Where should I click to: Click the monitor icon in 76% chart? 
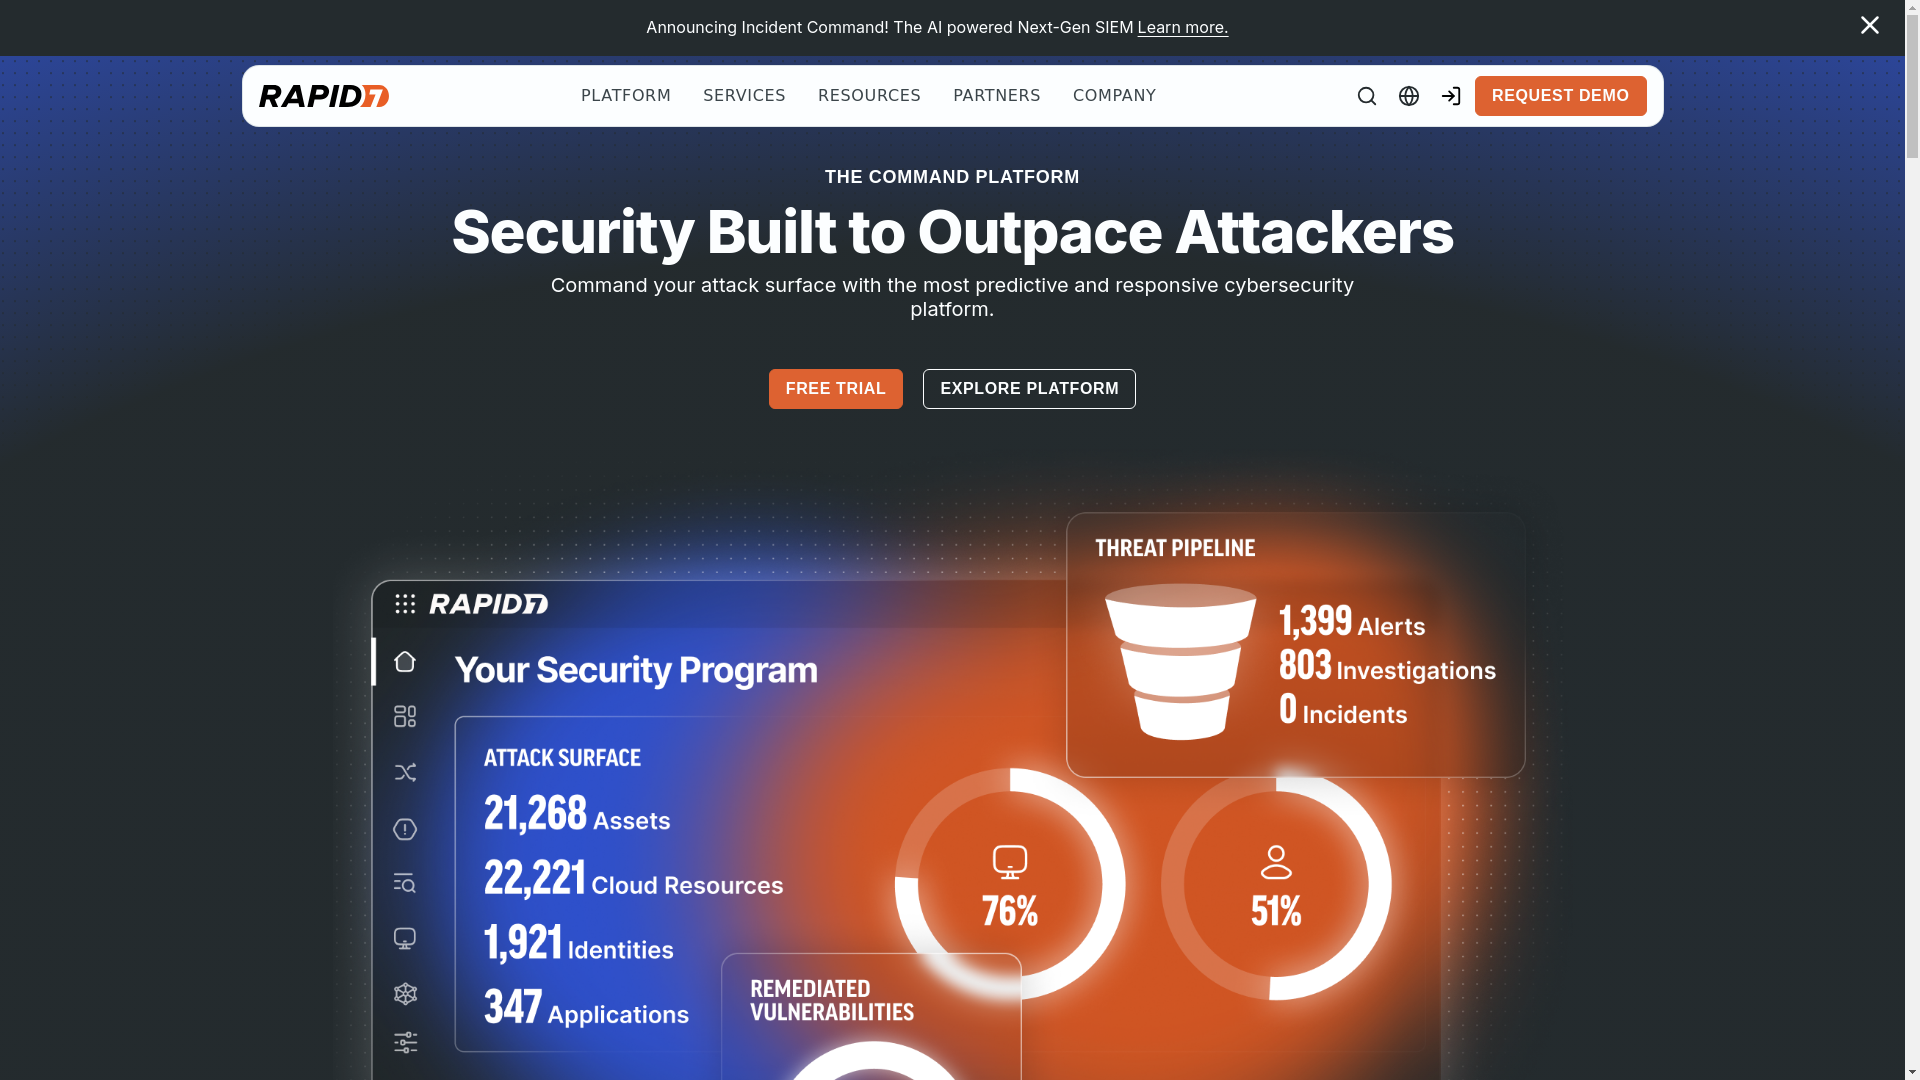tap(1010, 862)
